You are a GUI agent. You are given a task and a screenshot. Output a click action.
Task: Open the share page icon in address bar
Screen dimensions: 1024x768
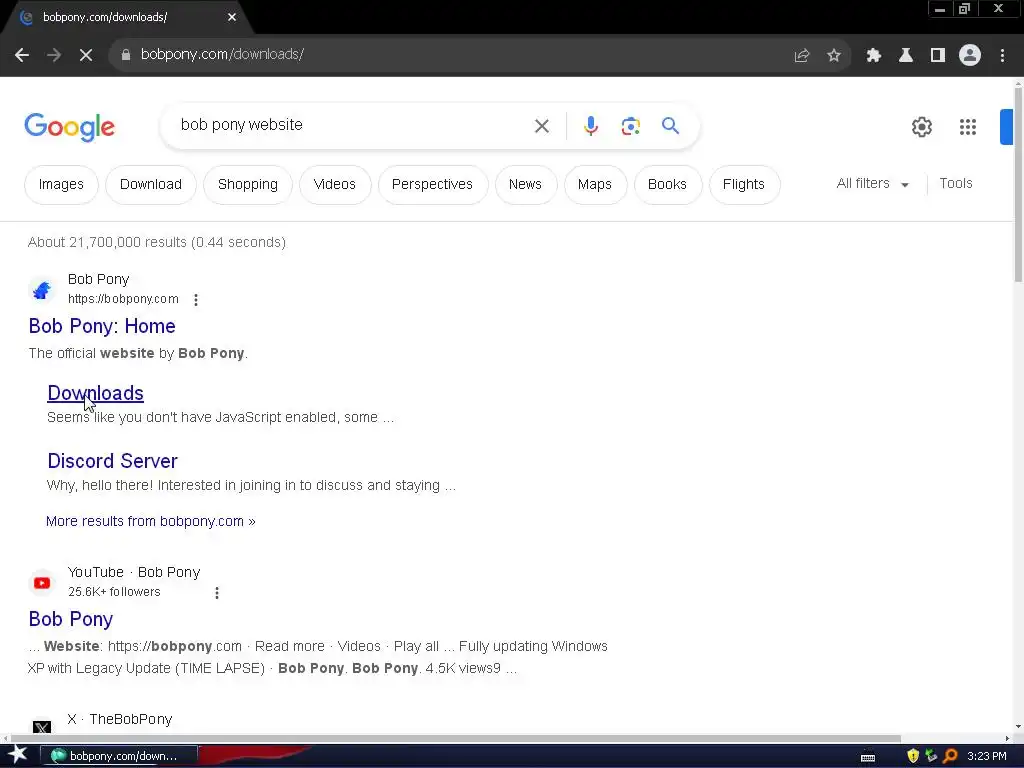(x=802, y=56)
